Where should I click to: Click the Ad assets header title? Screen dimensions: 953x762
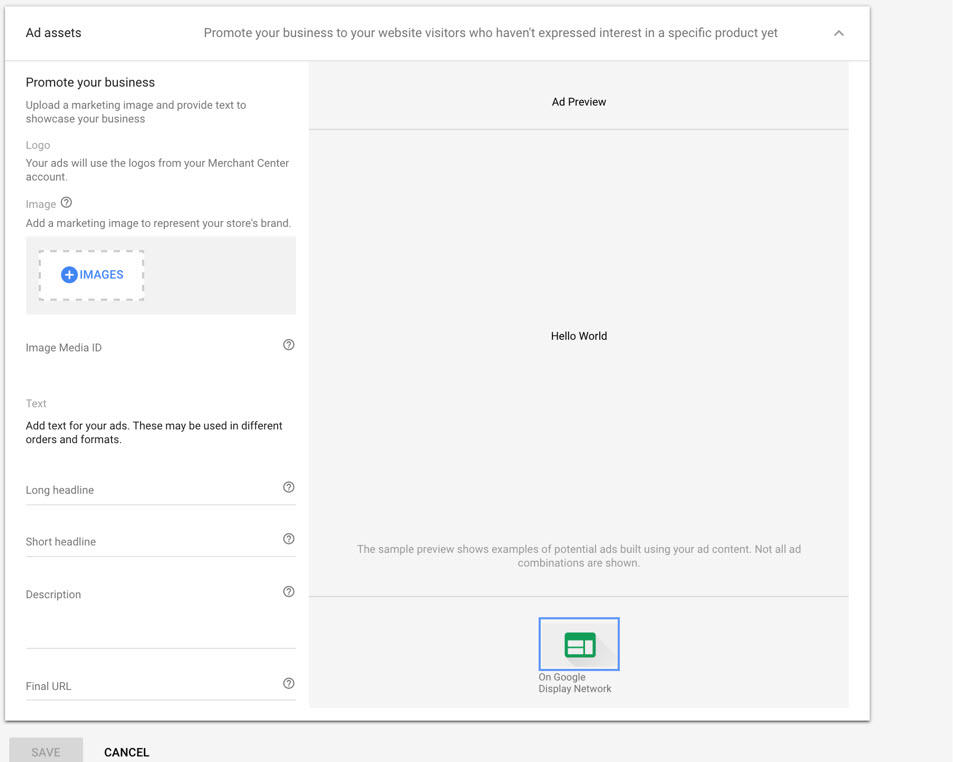tap(53, 33)
